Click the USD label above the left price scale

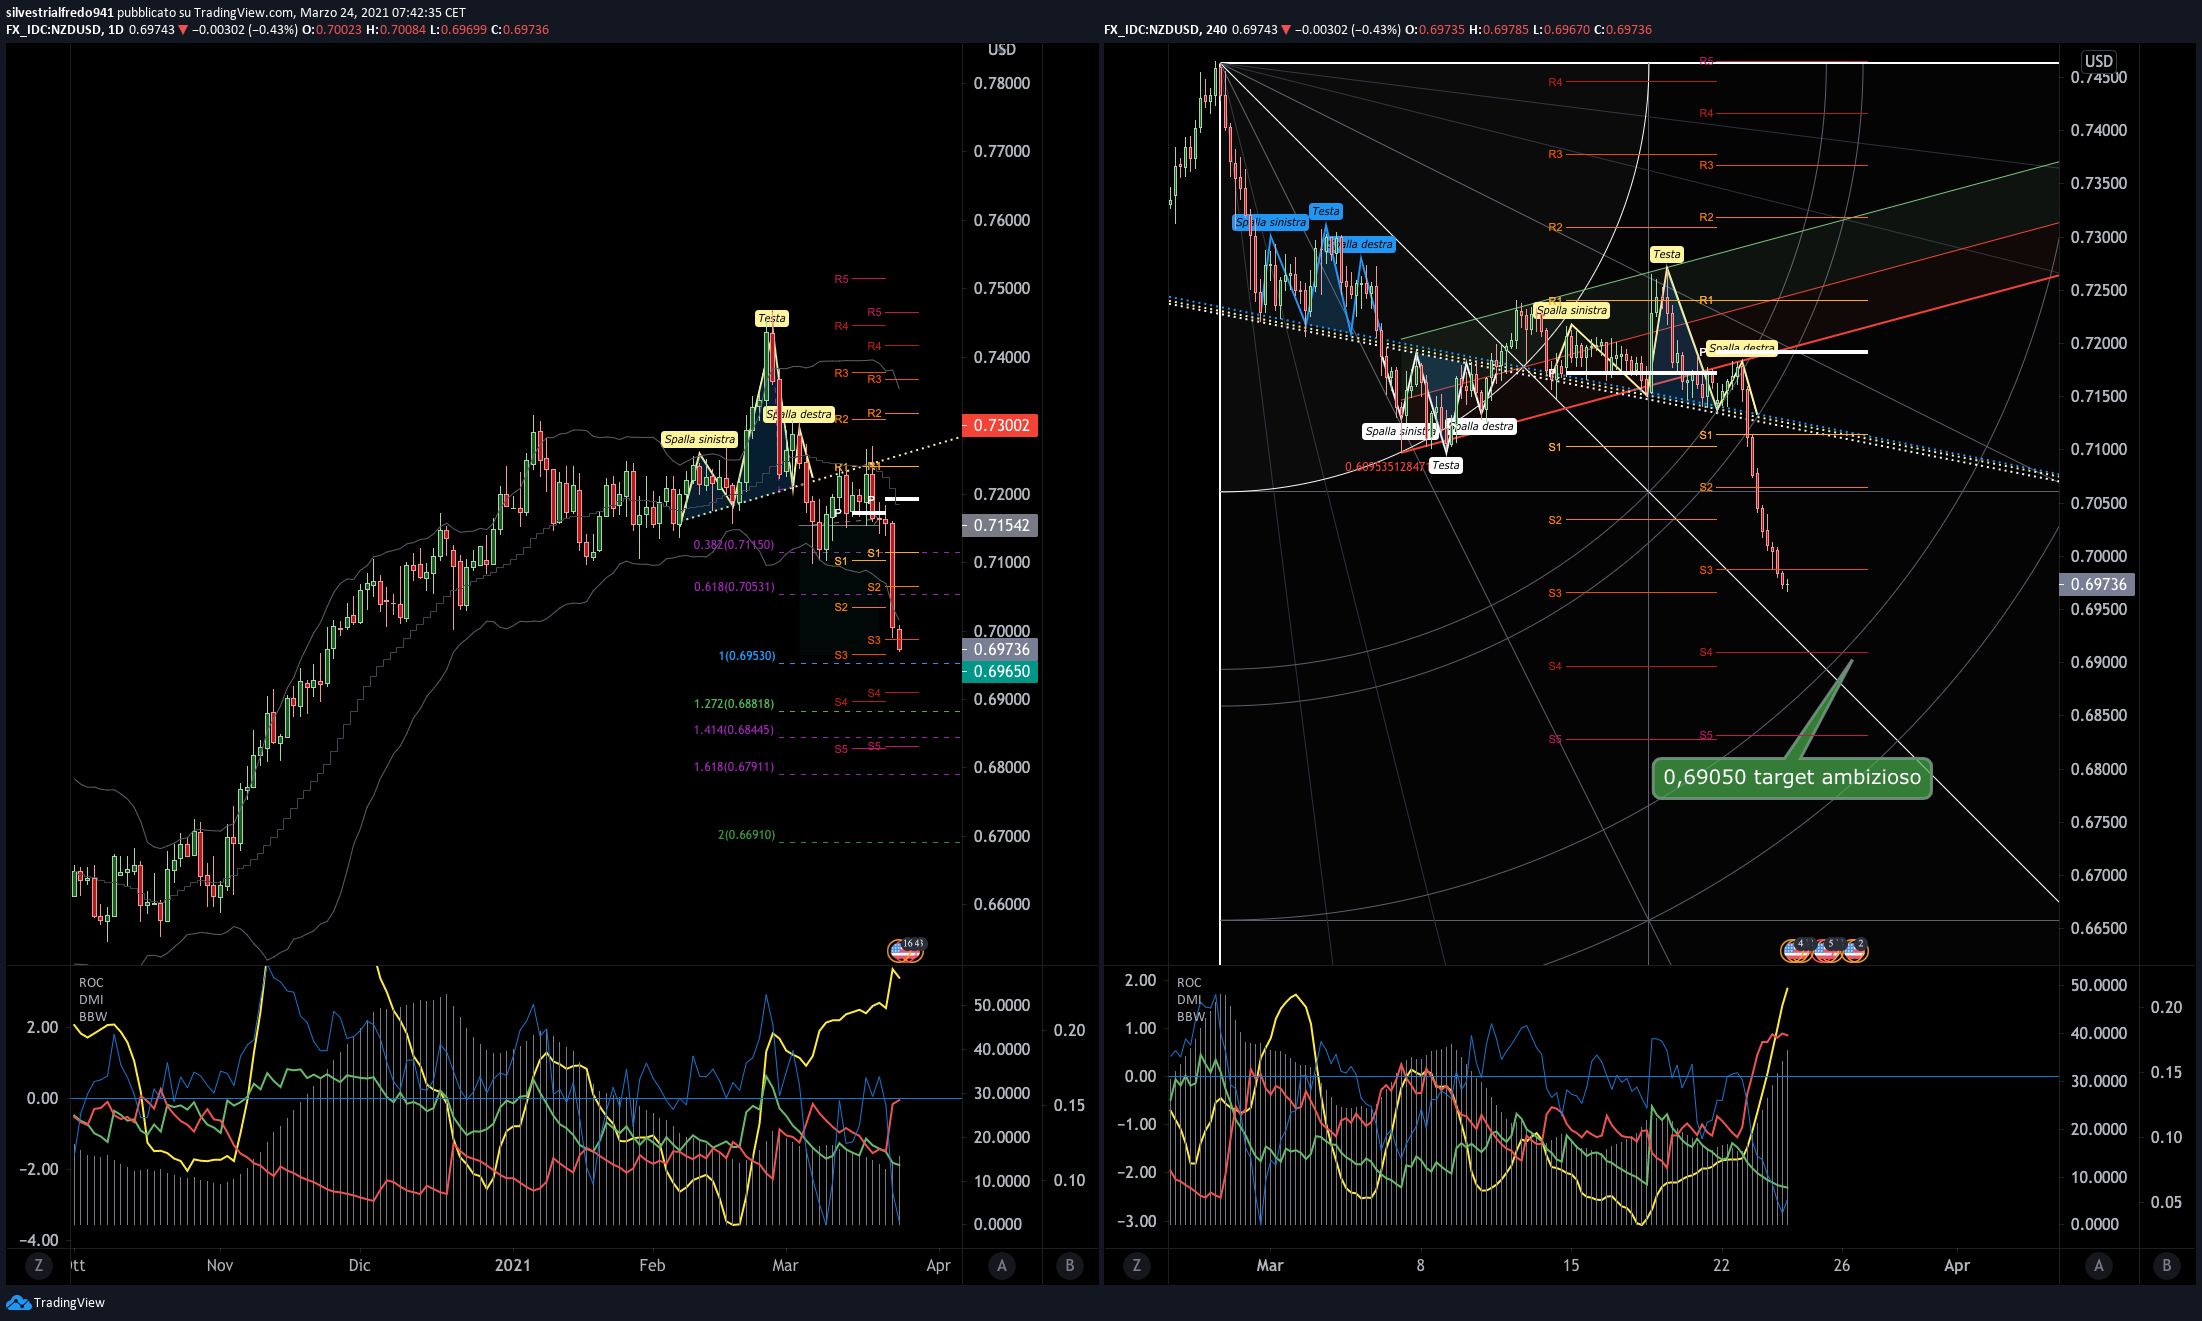click(1002, 50)
